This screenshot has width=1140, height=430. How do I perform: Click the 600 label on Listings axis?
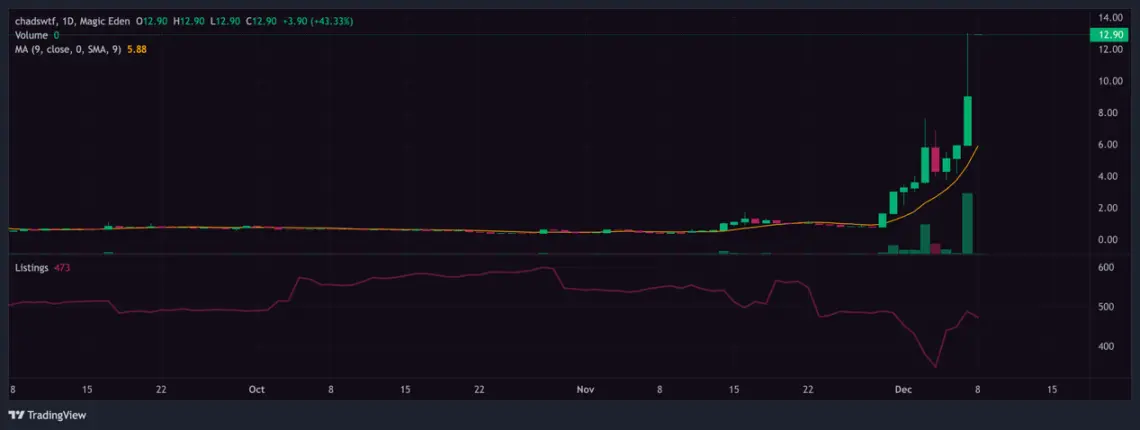[x=1105, y=268]
